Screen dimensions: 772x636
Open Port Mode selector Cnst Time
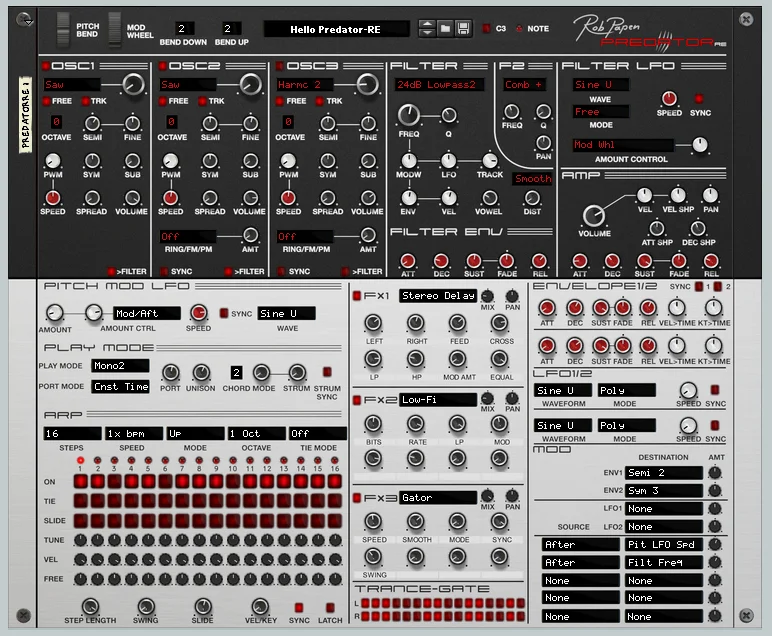click(120, 386)
